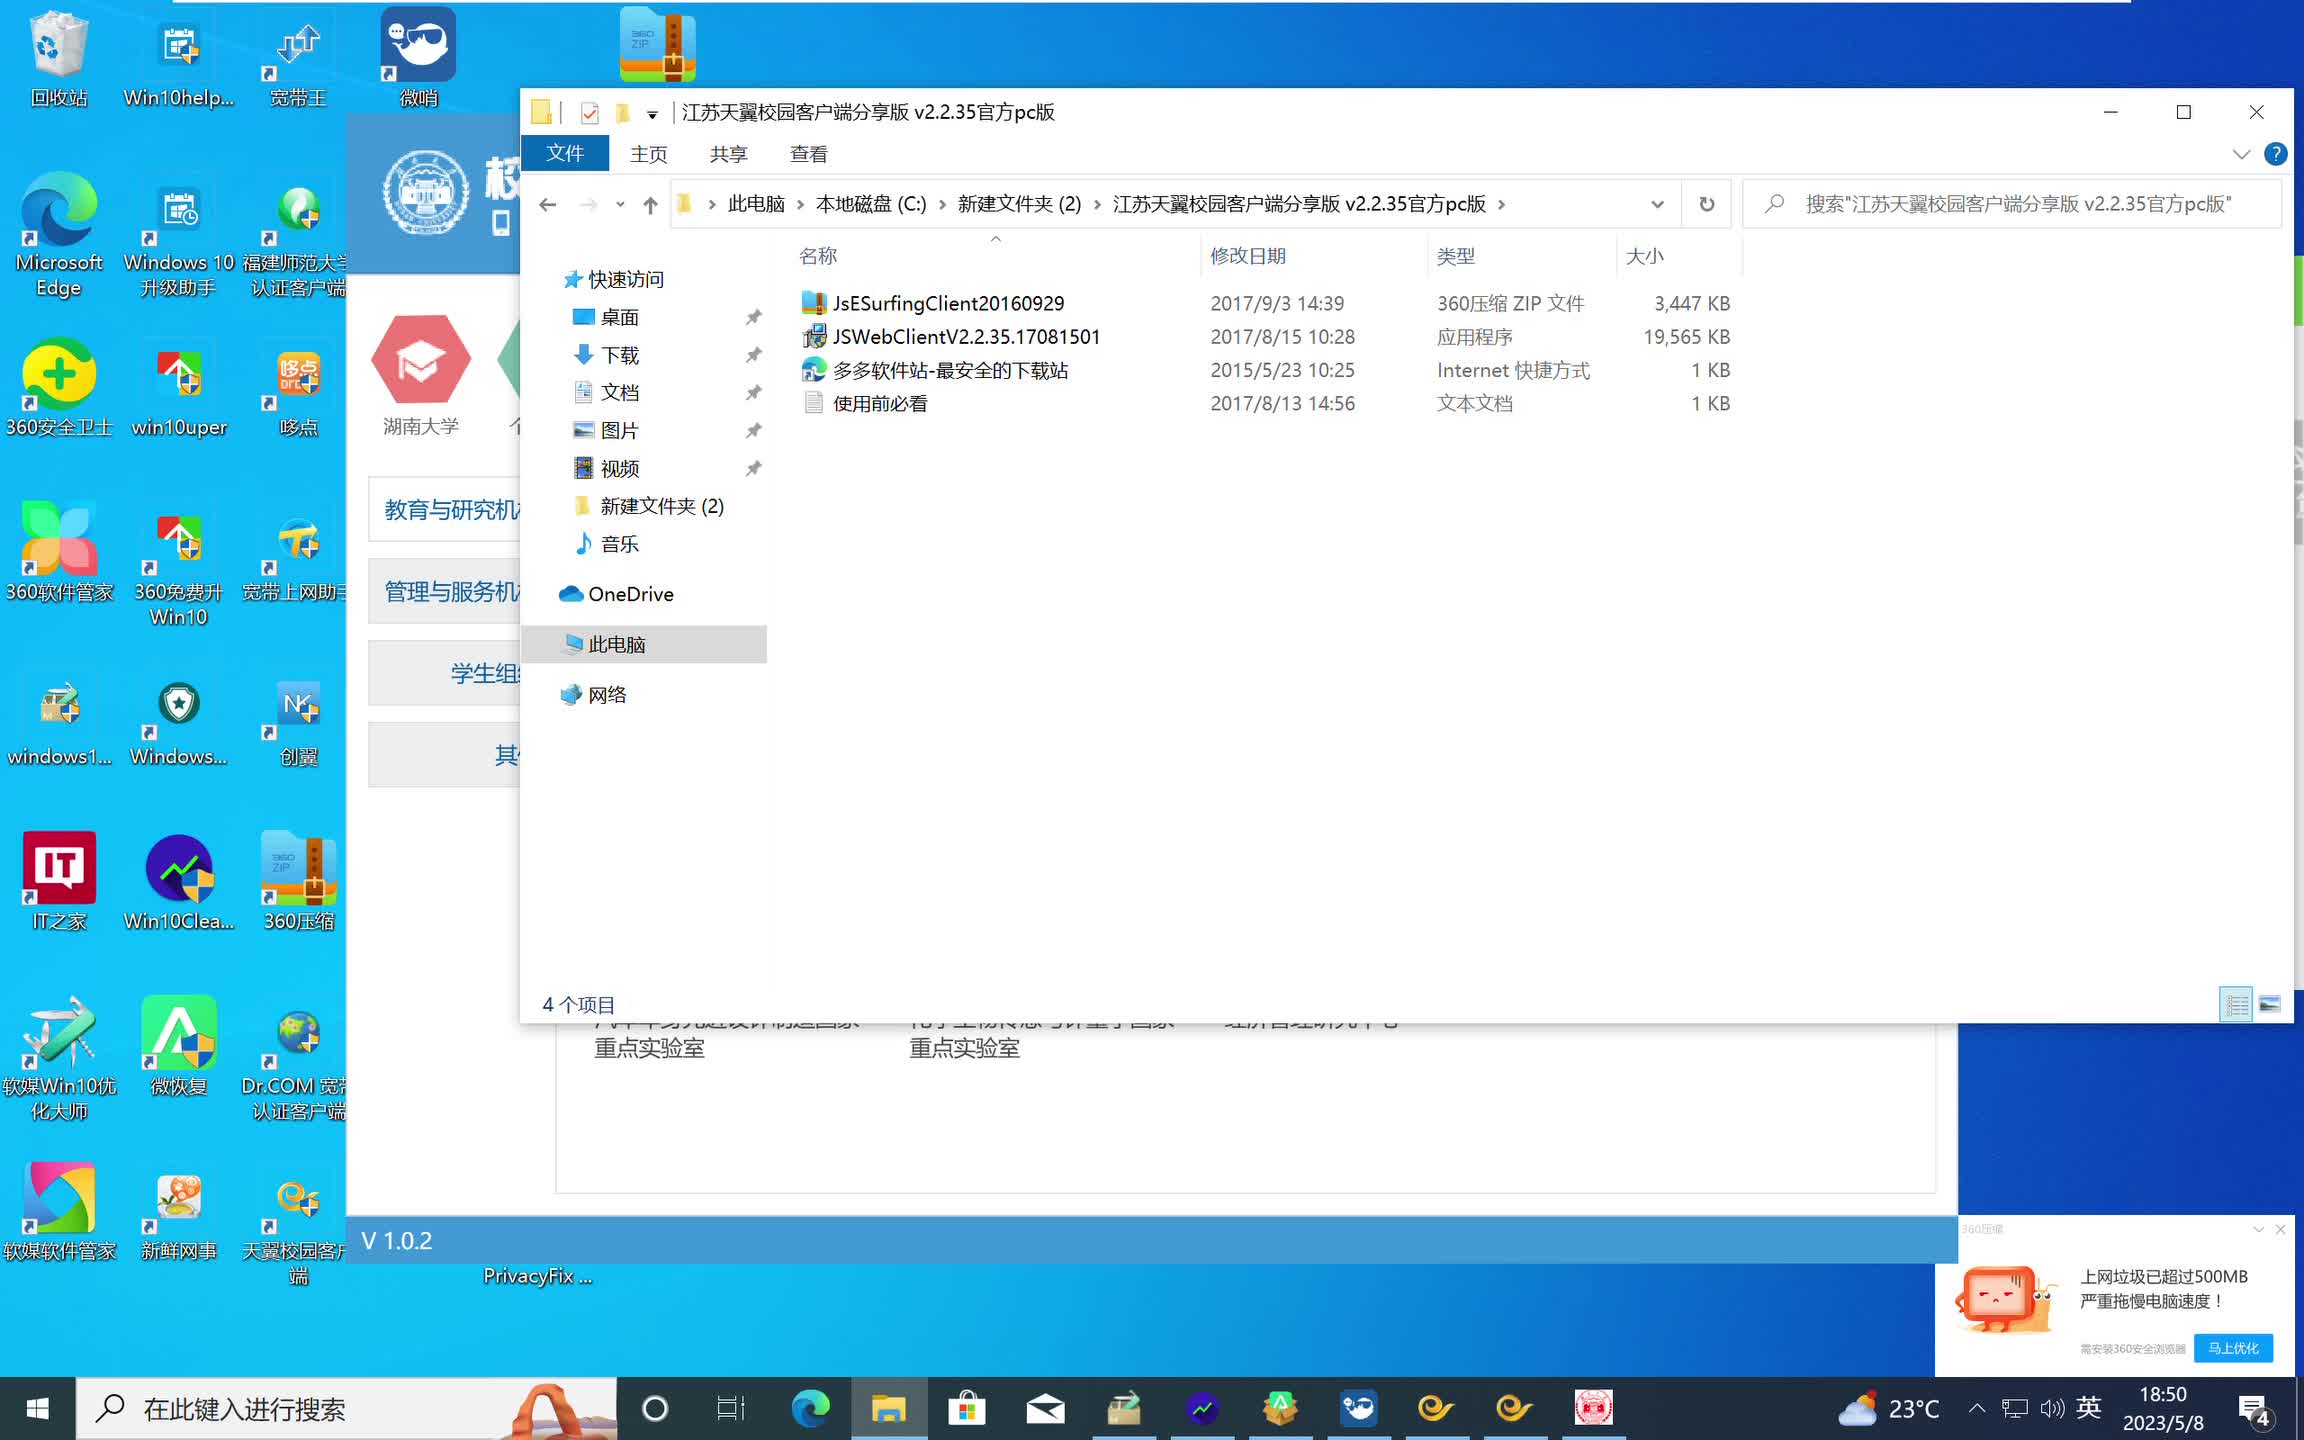Expand breadcrumb arrow after 新建文件夹 (2)

tap(1097, 204)
